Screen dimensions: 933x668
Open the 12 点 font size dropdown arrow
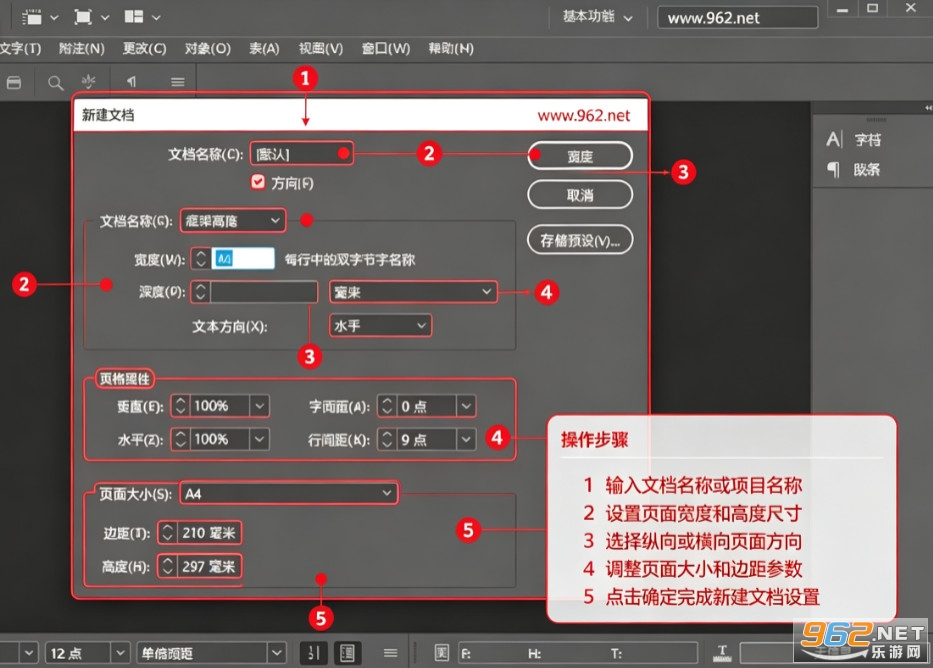tap(120, 653)
